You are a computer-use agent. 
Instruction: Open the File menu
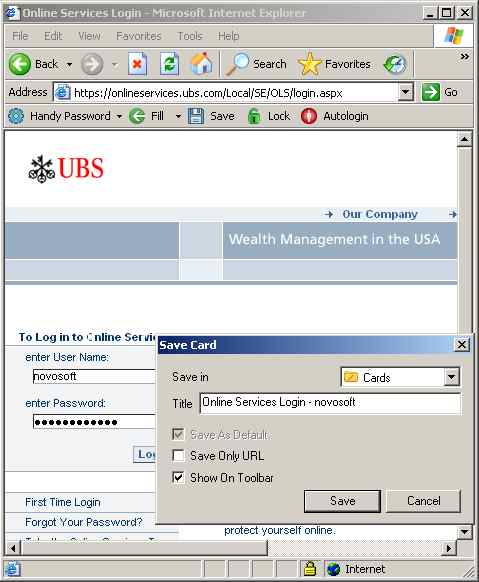(x=20, y=36)
